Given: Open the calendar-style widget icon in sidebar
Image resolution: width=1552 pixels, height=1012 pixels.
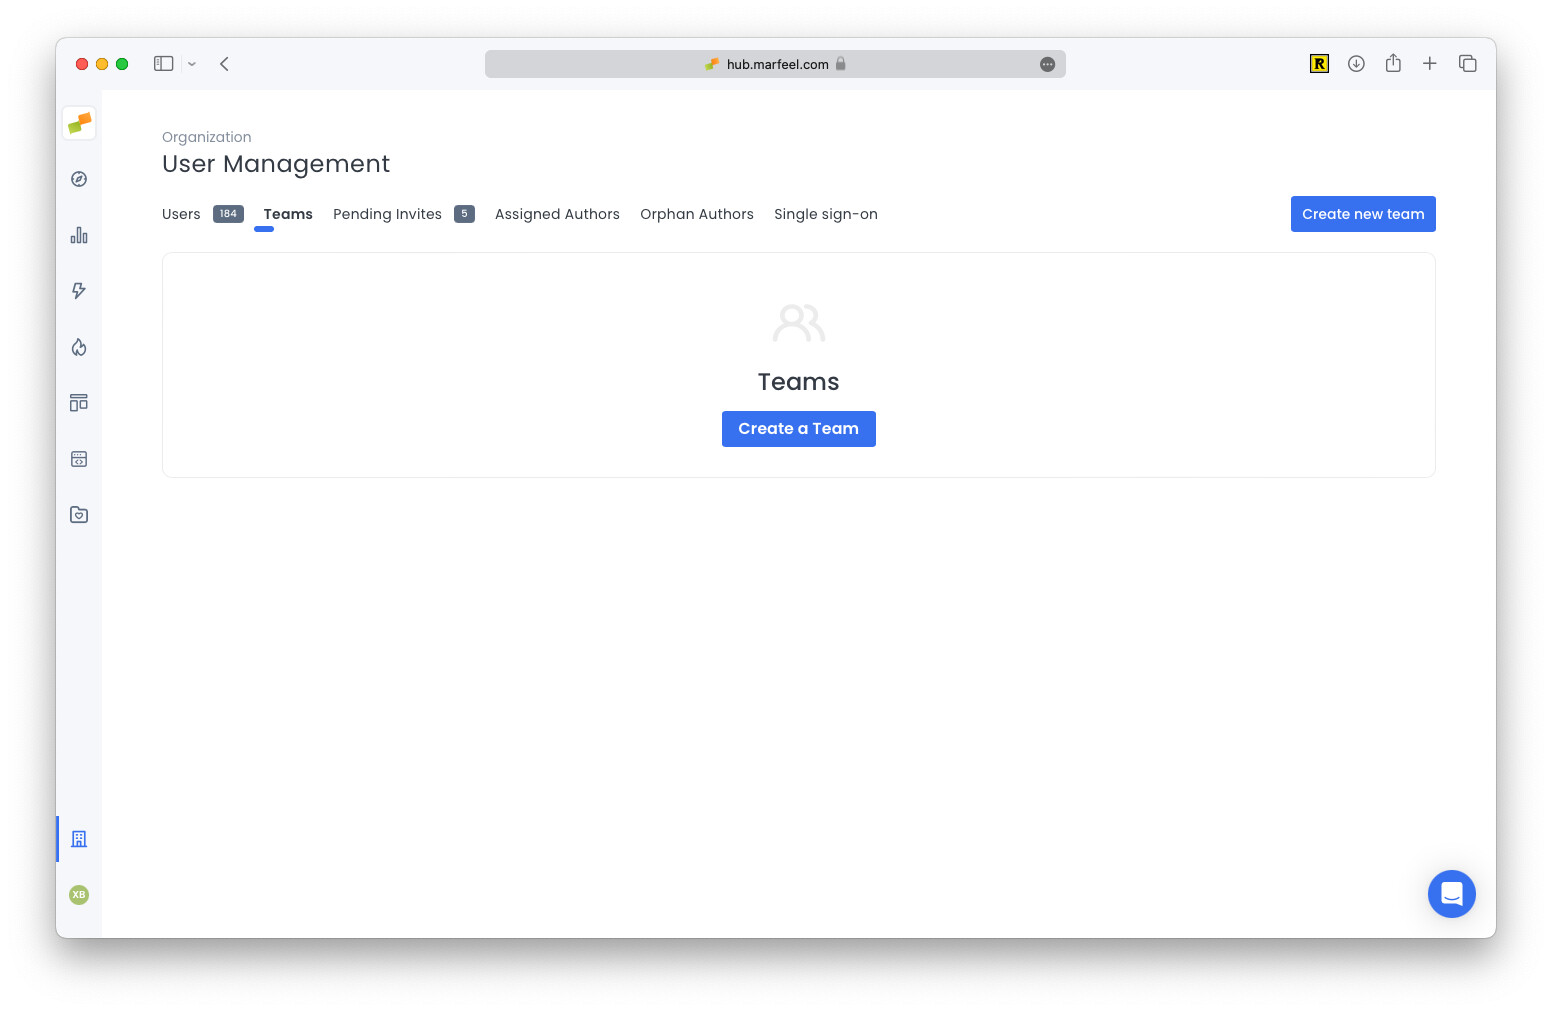Looking at the screenshot, I should (x=79, y=458).
